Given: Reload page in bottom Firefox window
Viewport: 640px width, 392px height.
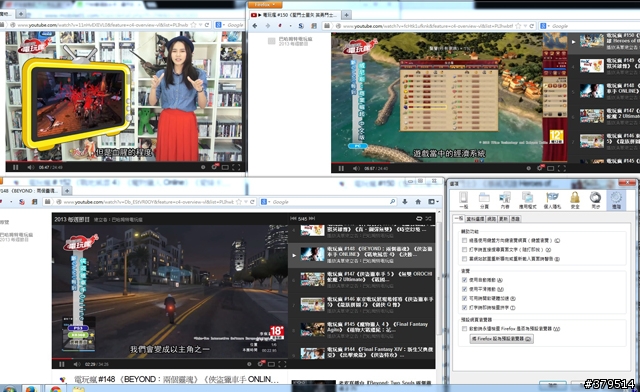Looking at the screenshot, I should [252, 202].
